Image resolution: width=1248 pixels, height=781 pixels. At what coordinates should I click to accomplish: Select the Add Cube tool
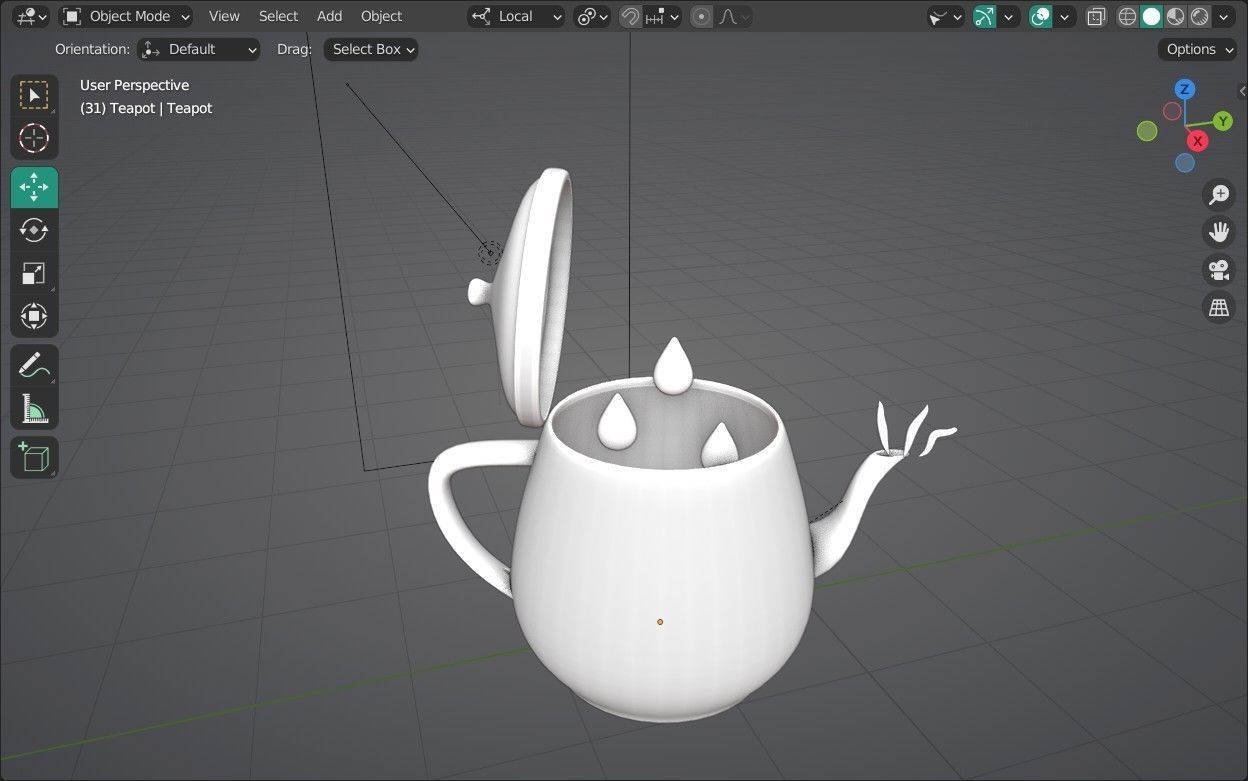pos(33,457)
